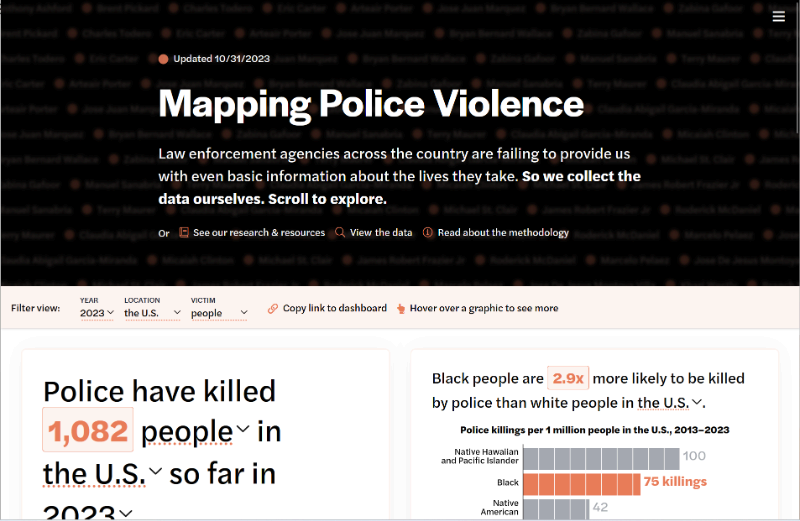The image size is (800, 521).
Task: Expand the Location filter set to the U.S.
Action: [152, 313]
